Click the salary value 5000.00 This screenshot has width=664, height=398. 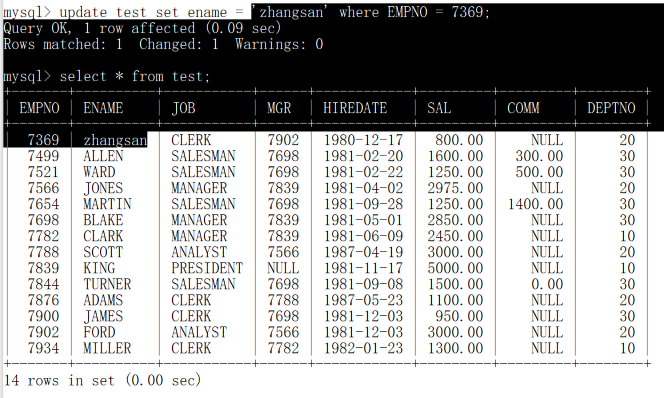tap(455, 268)
